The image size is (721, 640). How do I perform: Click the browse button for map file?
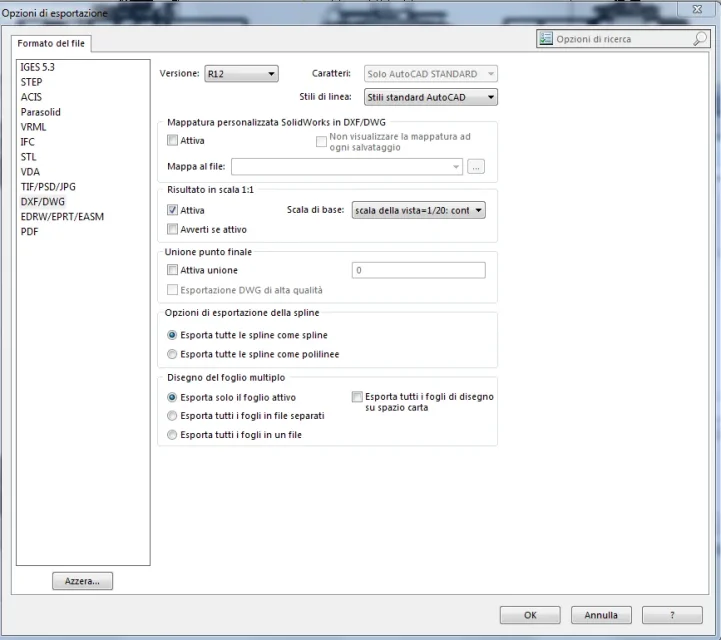(476, 167)
